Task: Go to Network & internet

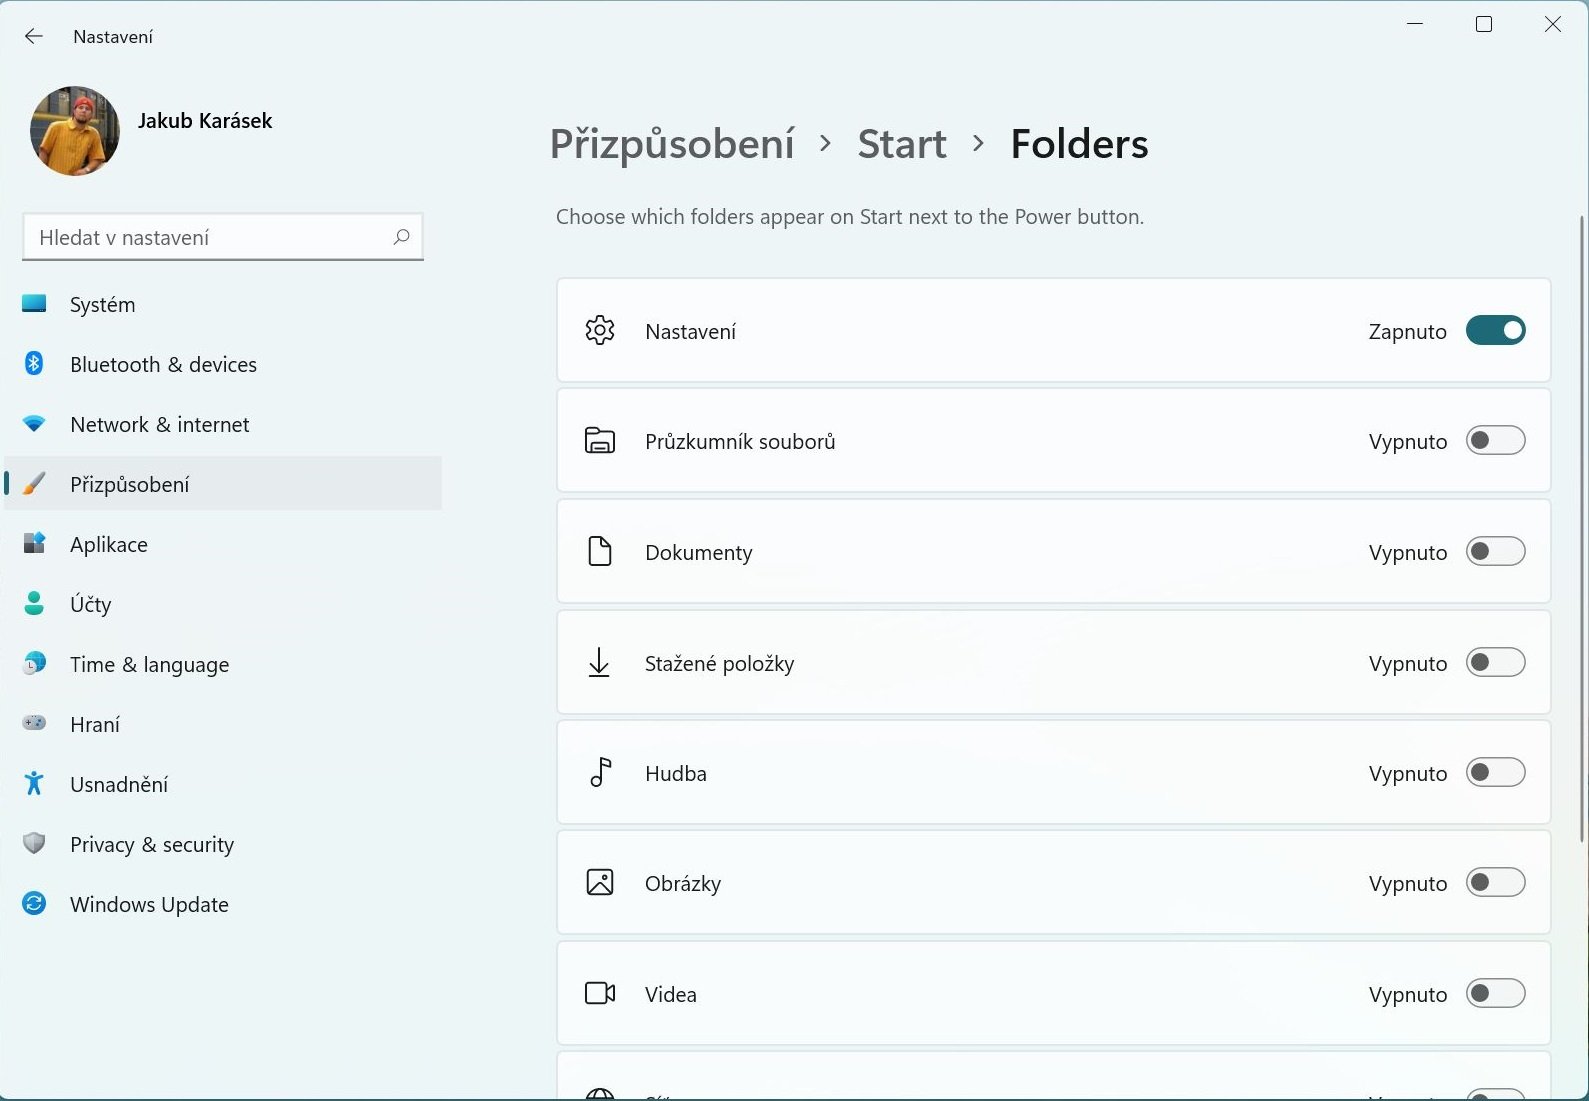Action: [x=223, y=424]
